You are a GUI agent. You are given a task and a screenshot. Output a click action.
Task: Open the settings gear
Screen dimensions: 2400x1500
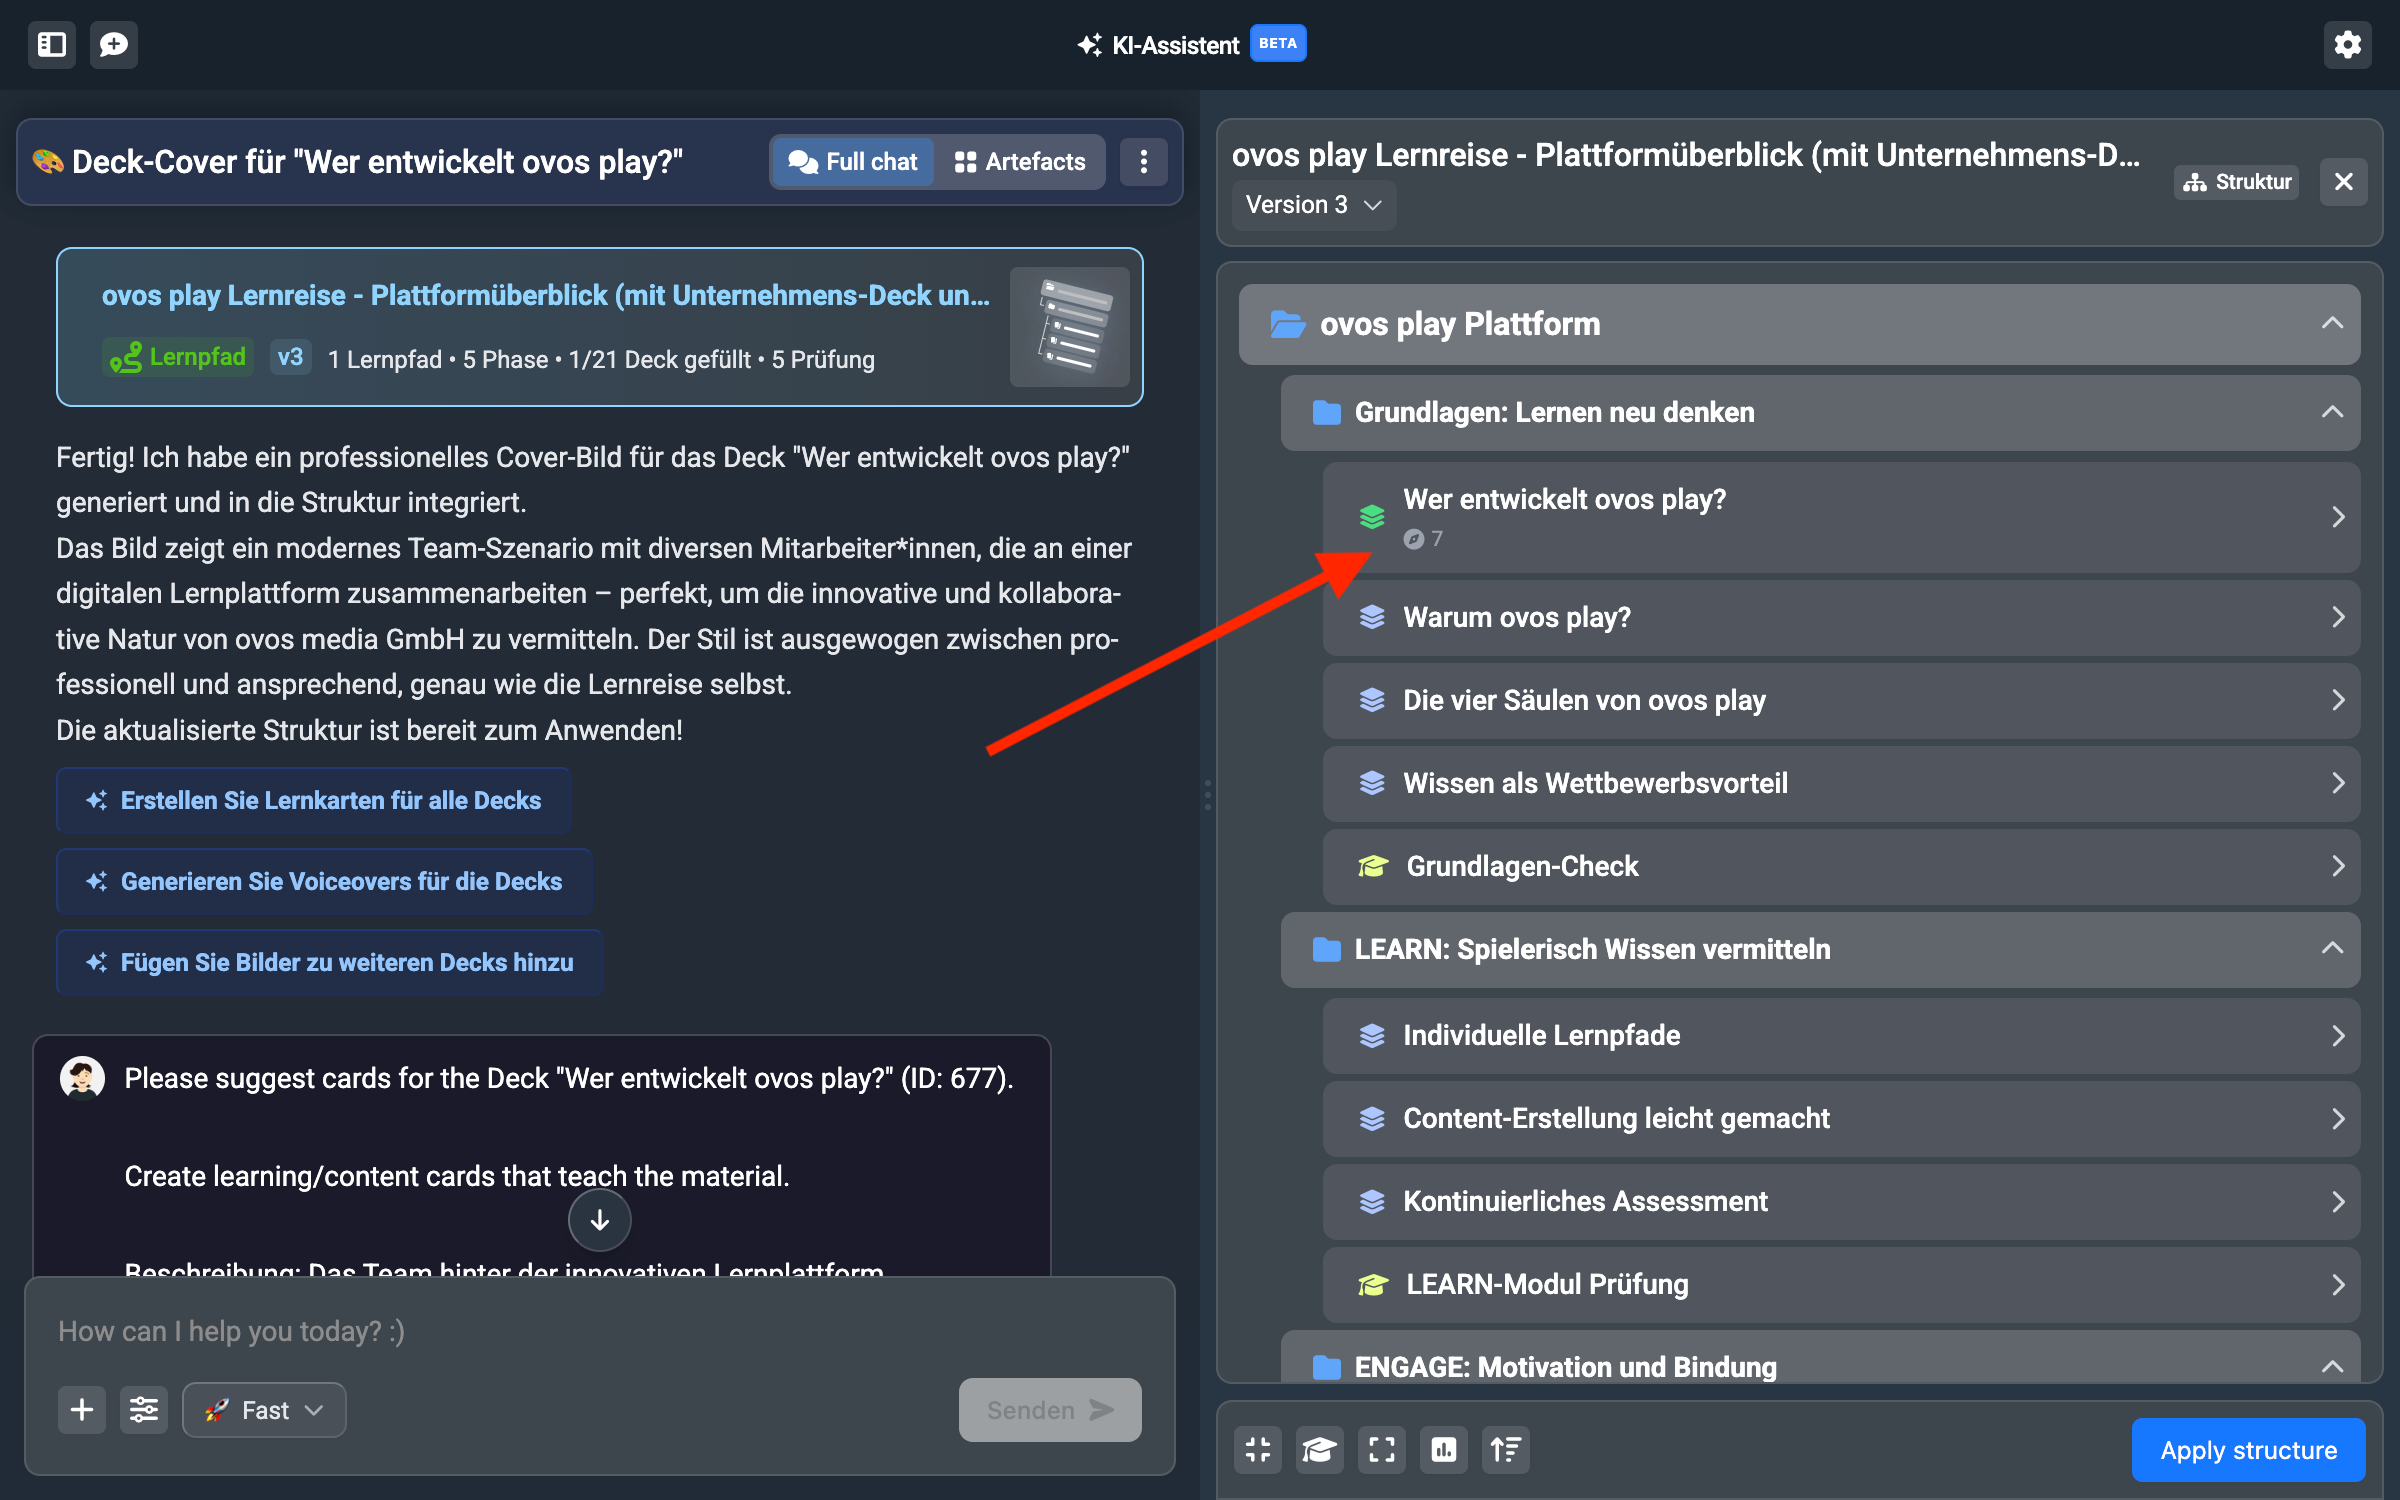[x=2347, y=45]
